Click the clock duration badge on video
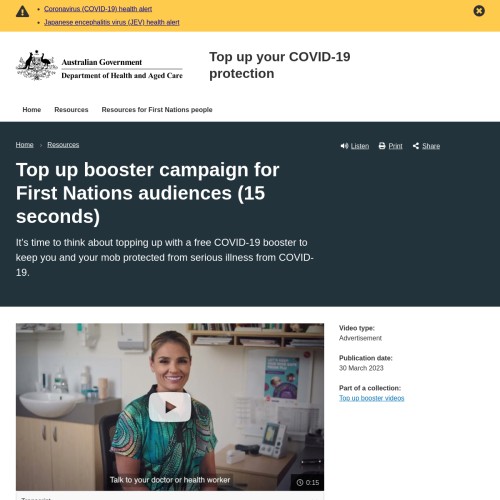 click(308, 482)
